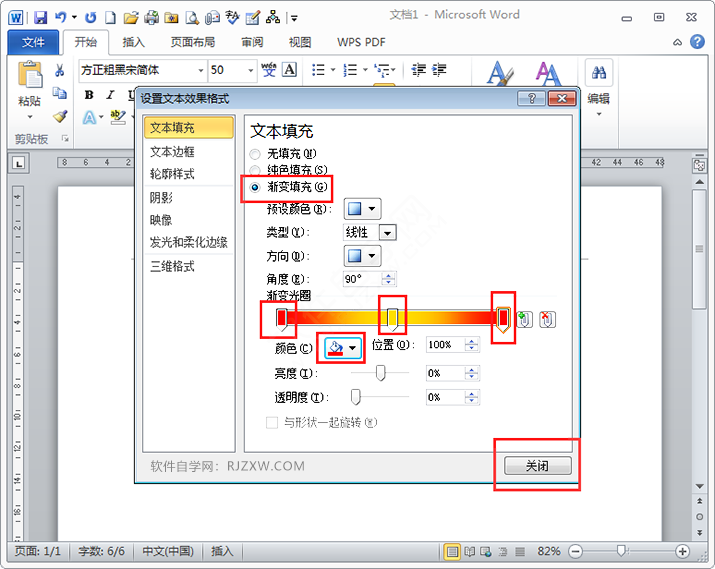Screen dimensions: 715x569
Task: Select 轮廓样式 category in dialog
Action: coord(189,174)
